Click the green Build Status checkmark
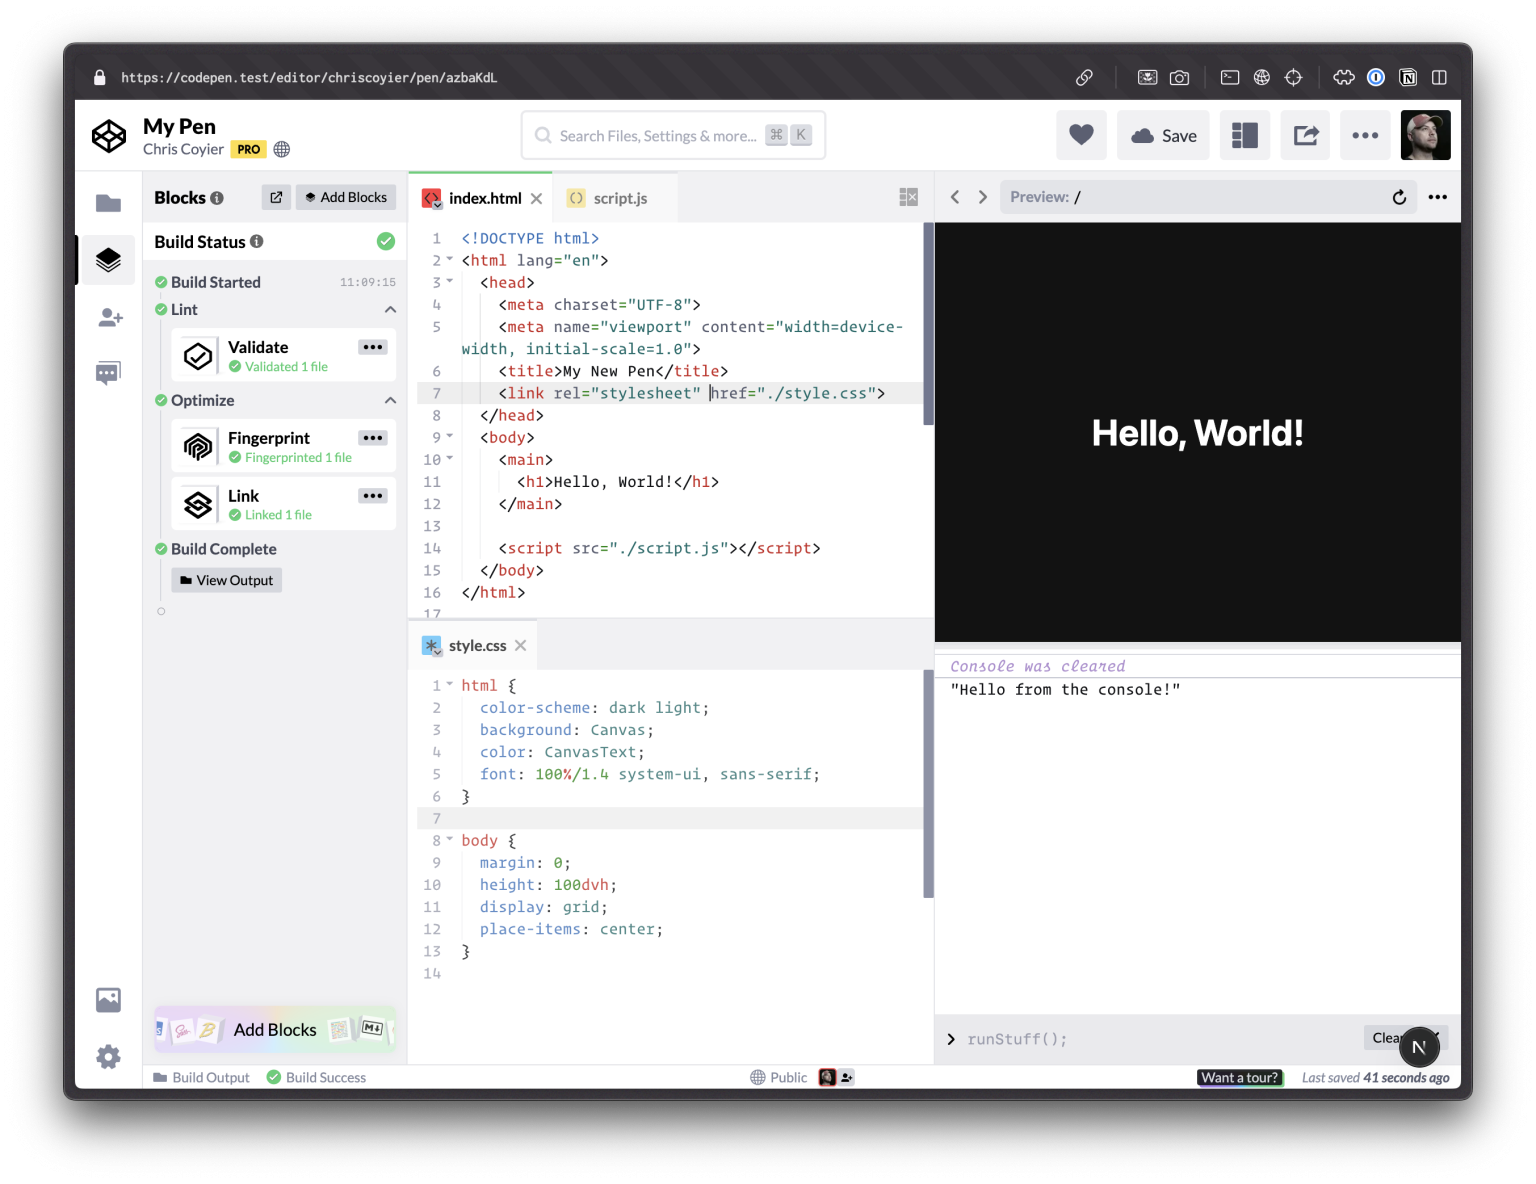The height and width of the screenshot is (1184, 1536). click(x=386, y=241)
